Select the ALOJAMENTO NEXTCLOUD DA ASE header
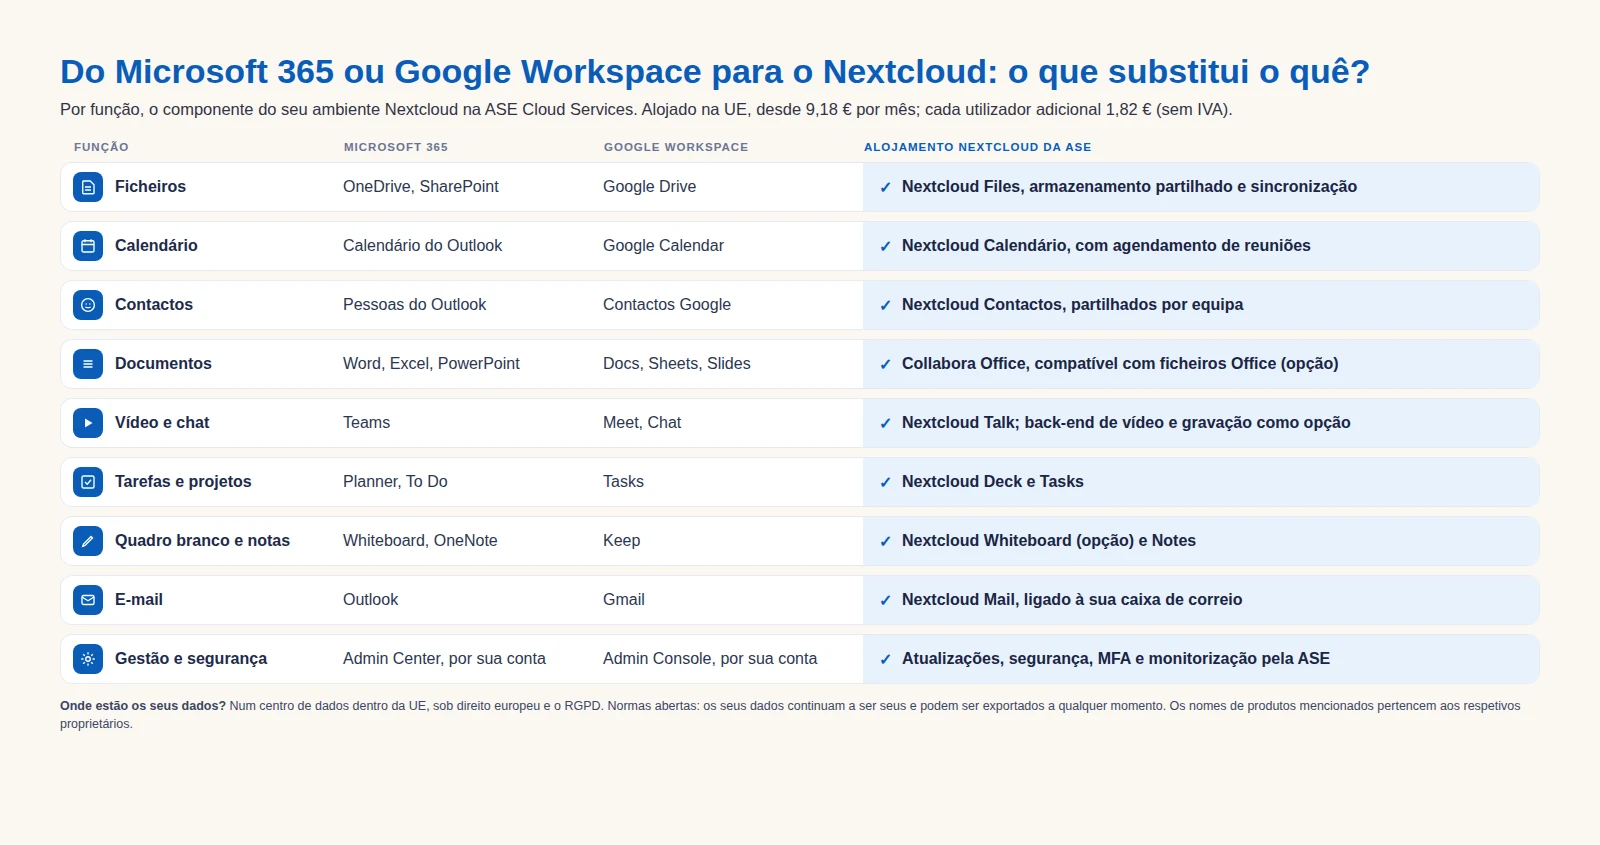The height and width of the screenshot is (845, 1600). pos(978,147)
